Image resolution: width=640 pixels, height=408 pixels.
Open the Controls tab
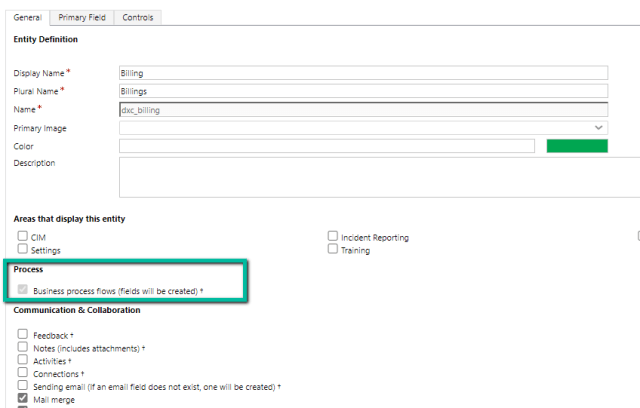click(138, 18)
